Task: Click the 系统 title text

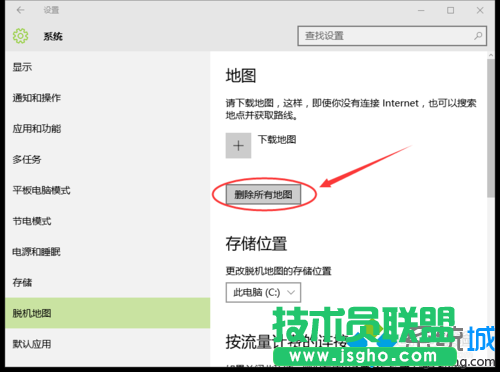Action: point(53,36)
